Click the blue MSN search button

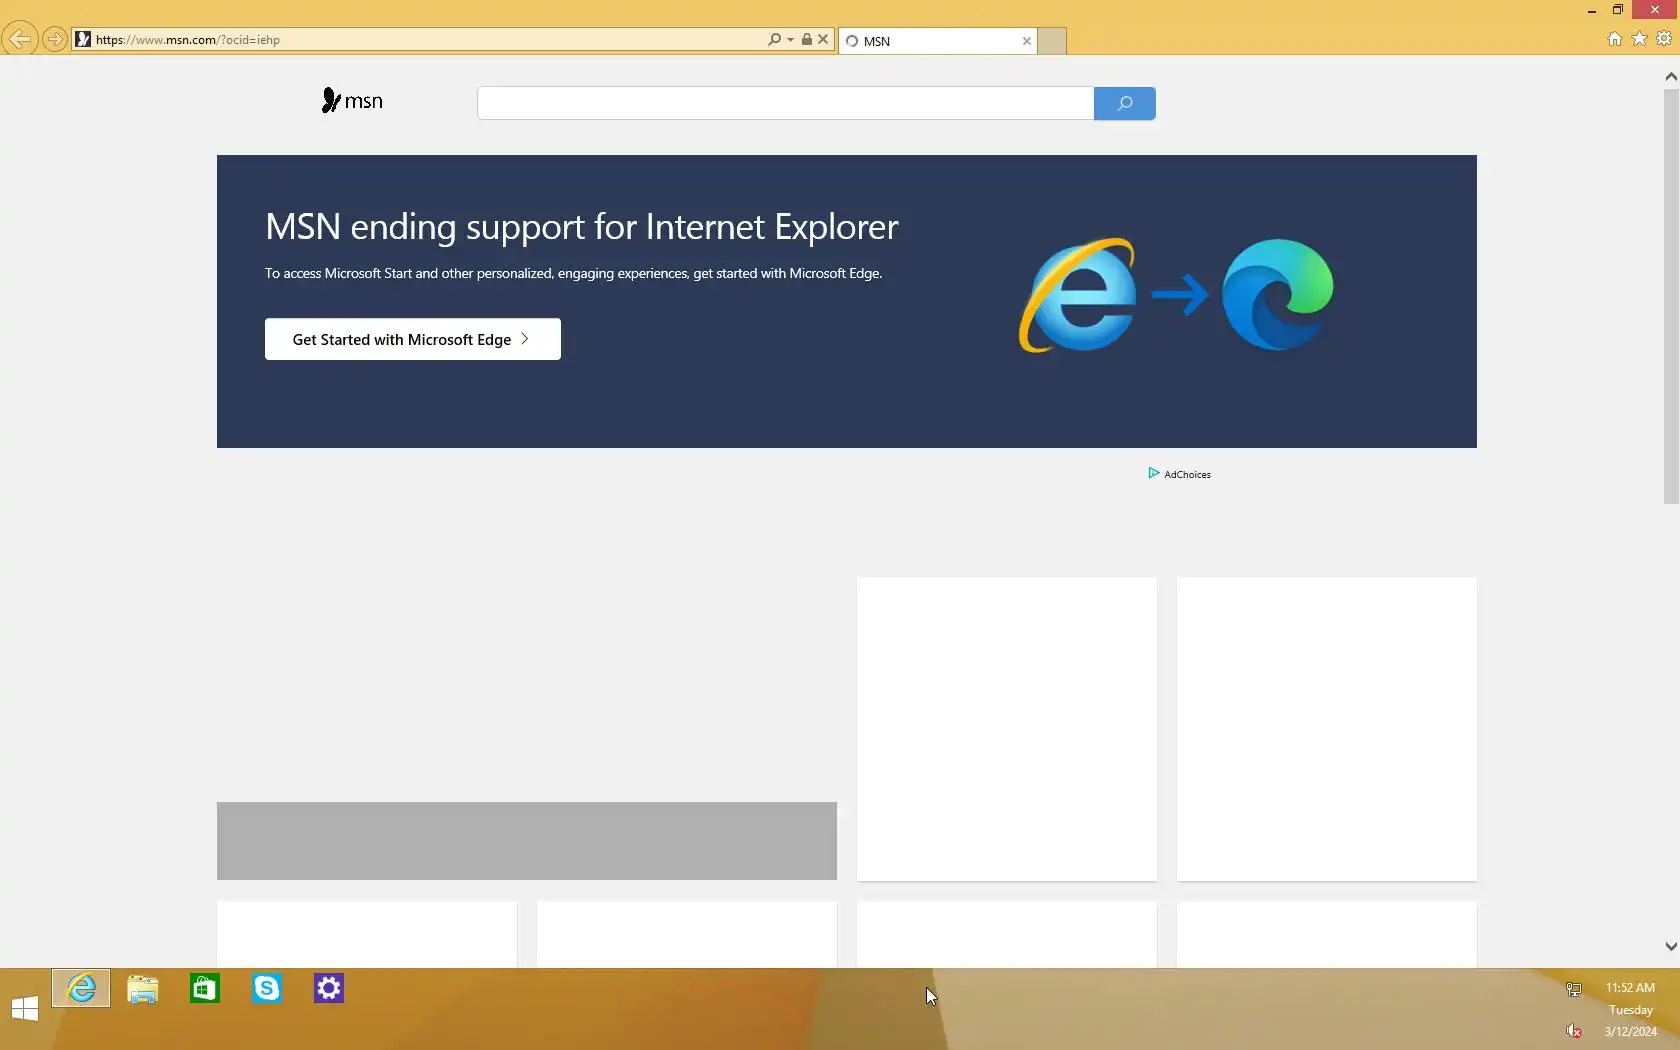(x=1125, y=103)
